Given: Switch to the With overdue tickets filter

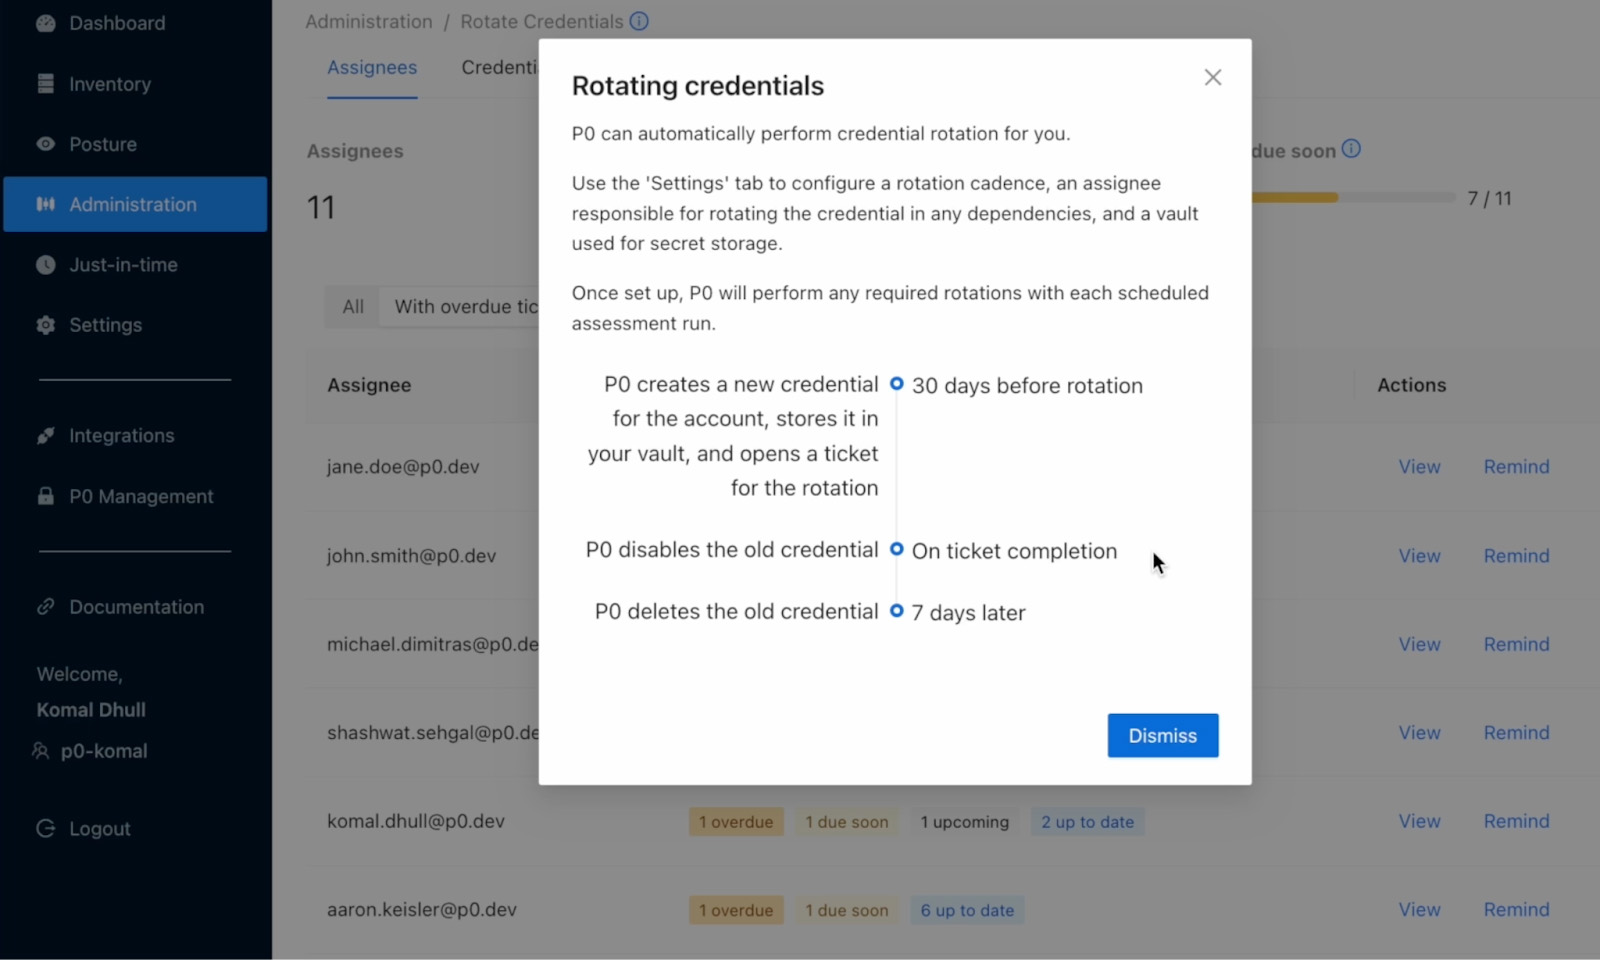Looking at the screenshot, I should click(x=462, y=306).
